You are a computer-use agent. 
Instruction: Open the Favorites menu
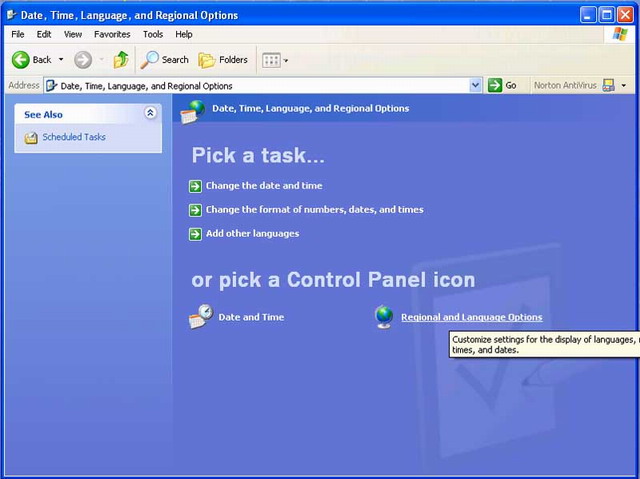coord(112,34)
